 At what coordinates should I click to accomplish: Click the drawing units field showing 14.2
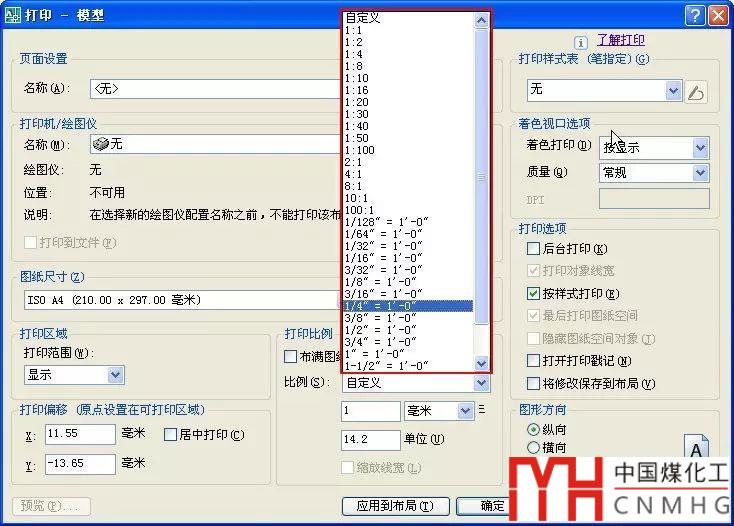pos(371,440)
